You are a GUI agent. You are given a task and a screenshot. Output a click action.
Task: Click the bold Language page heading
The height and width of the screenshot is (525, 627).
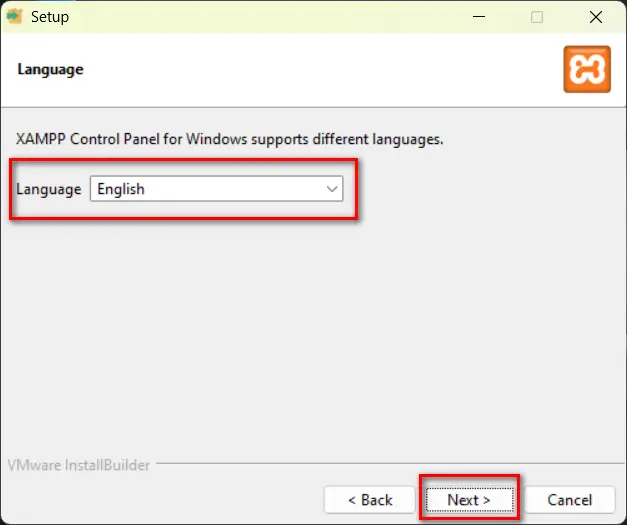click(50, 69)
